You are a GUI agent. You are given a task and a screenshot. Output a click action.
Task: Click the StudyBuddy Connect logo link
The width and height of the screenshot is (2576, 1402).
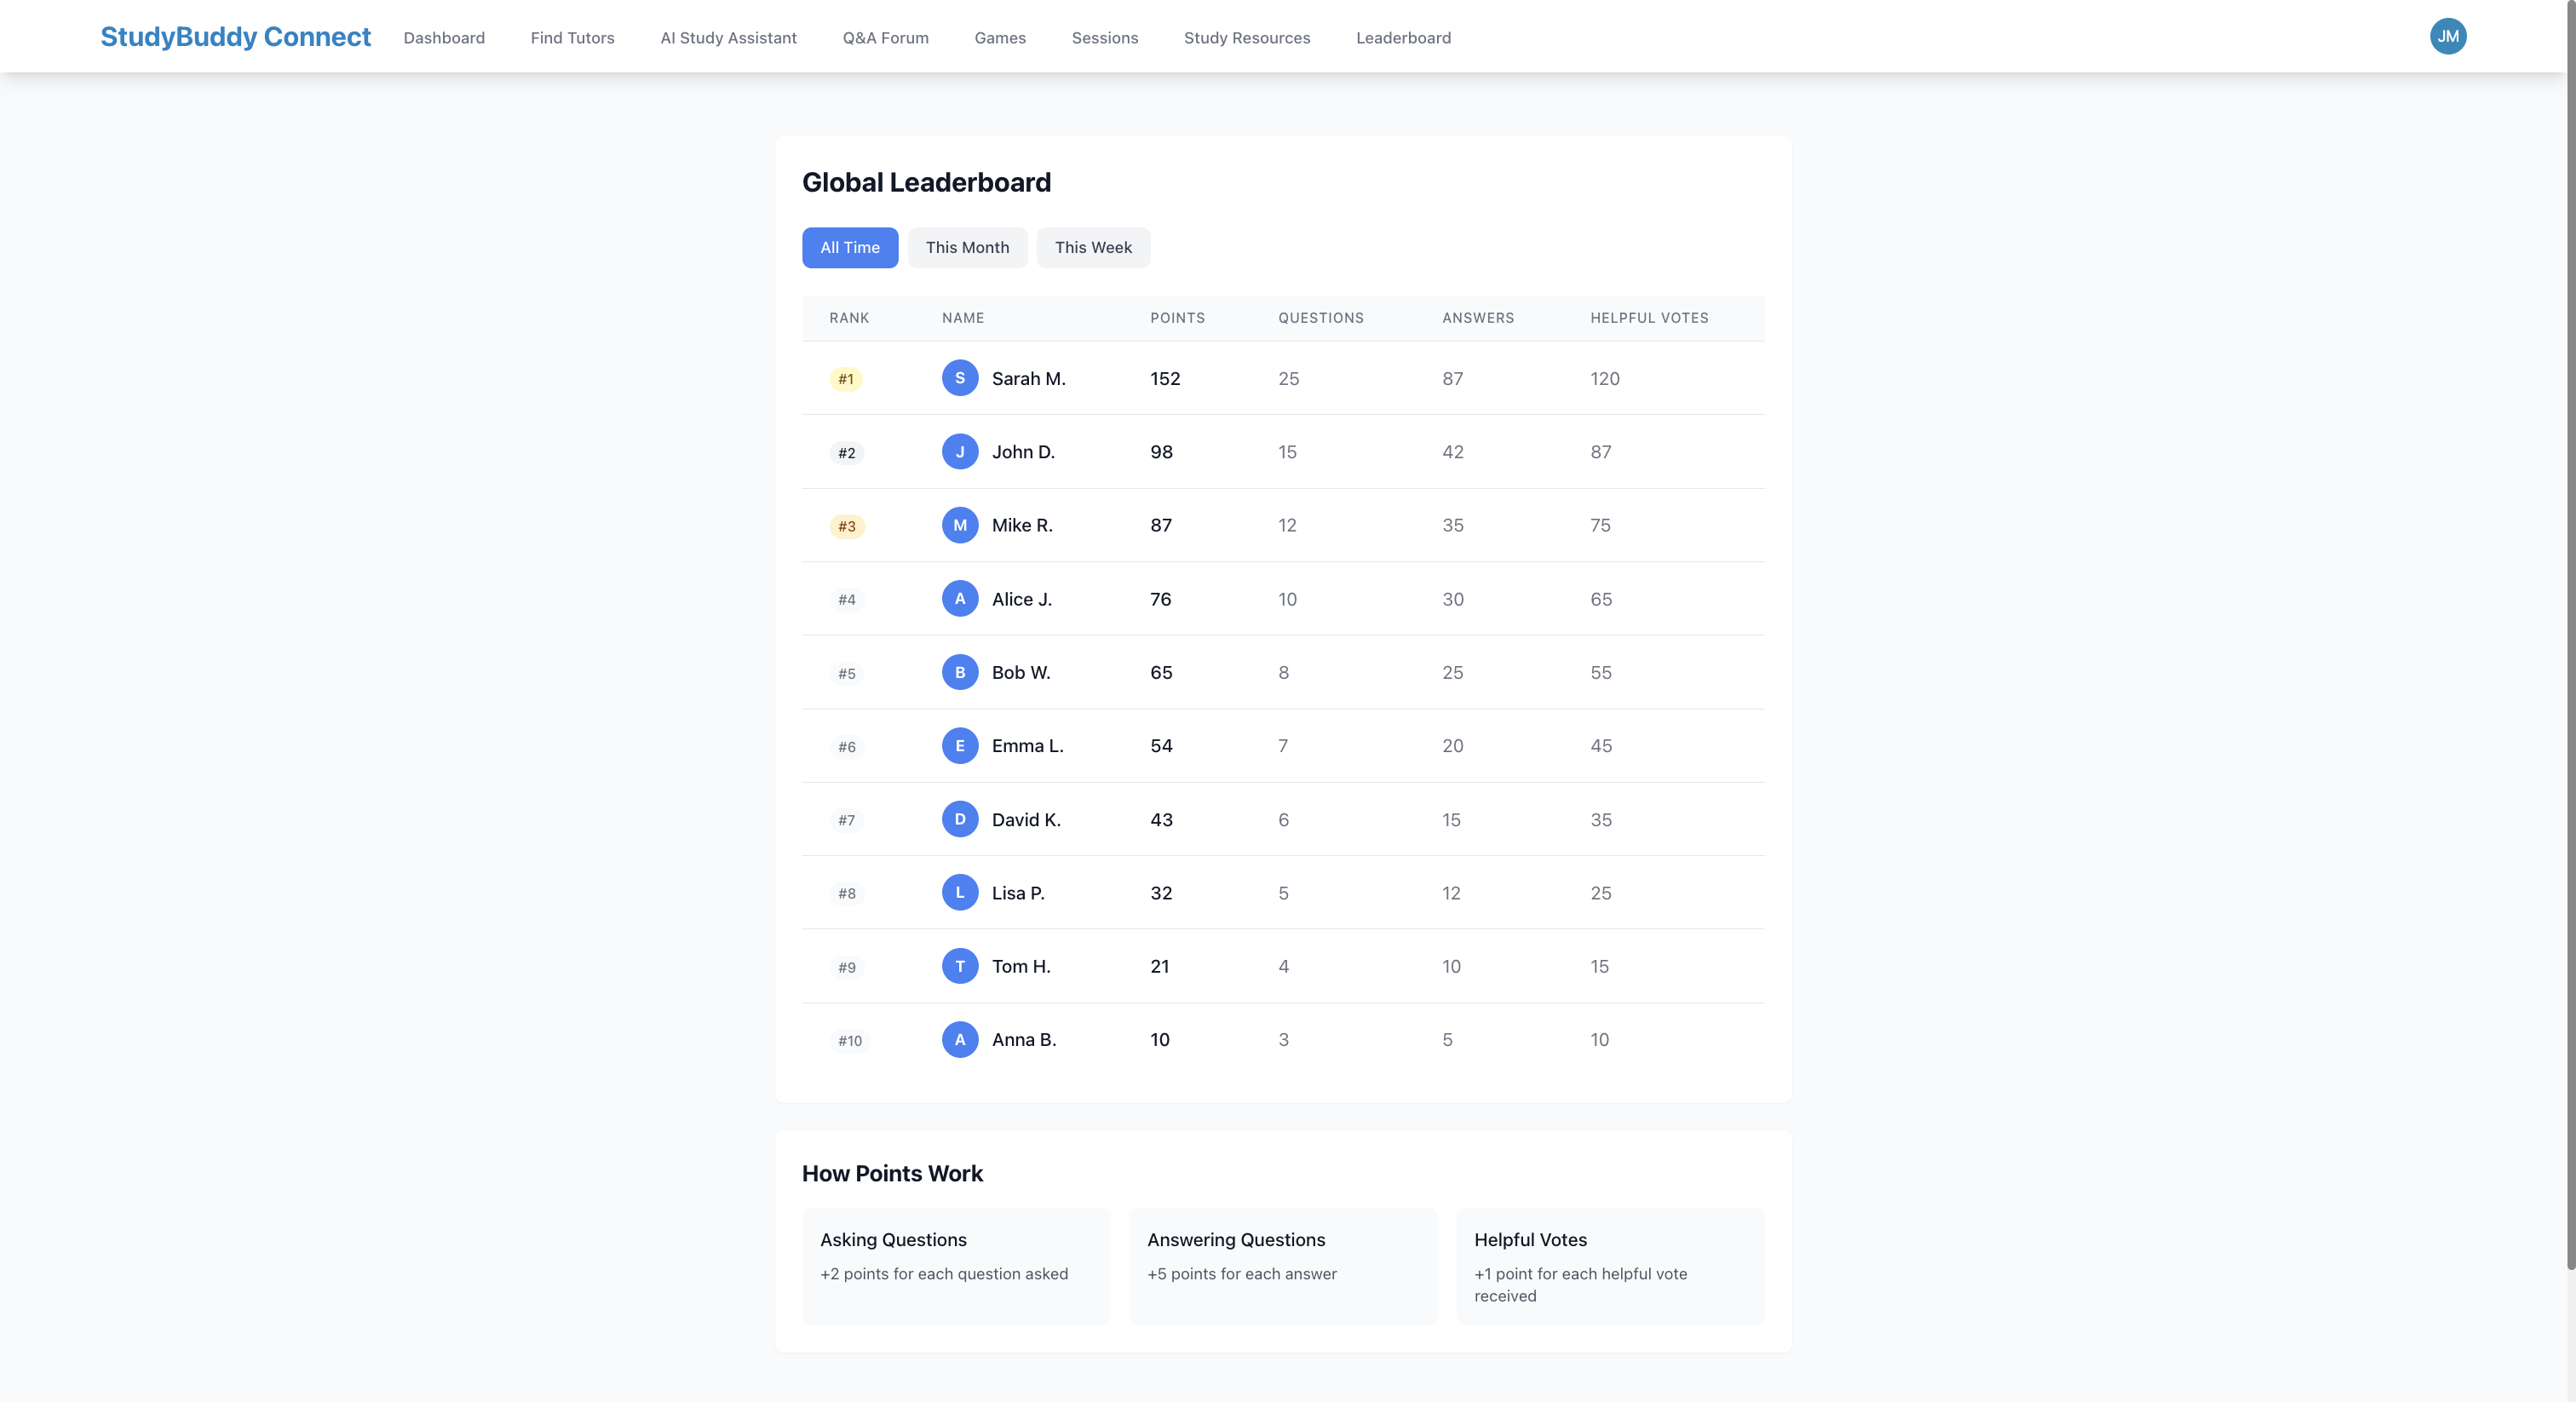tap(235, 37)
